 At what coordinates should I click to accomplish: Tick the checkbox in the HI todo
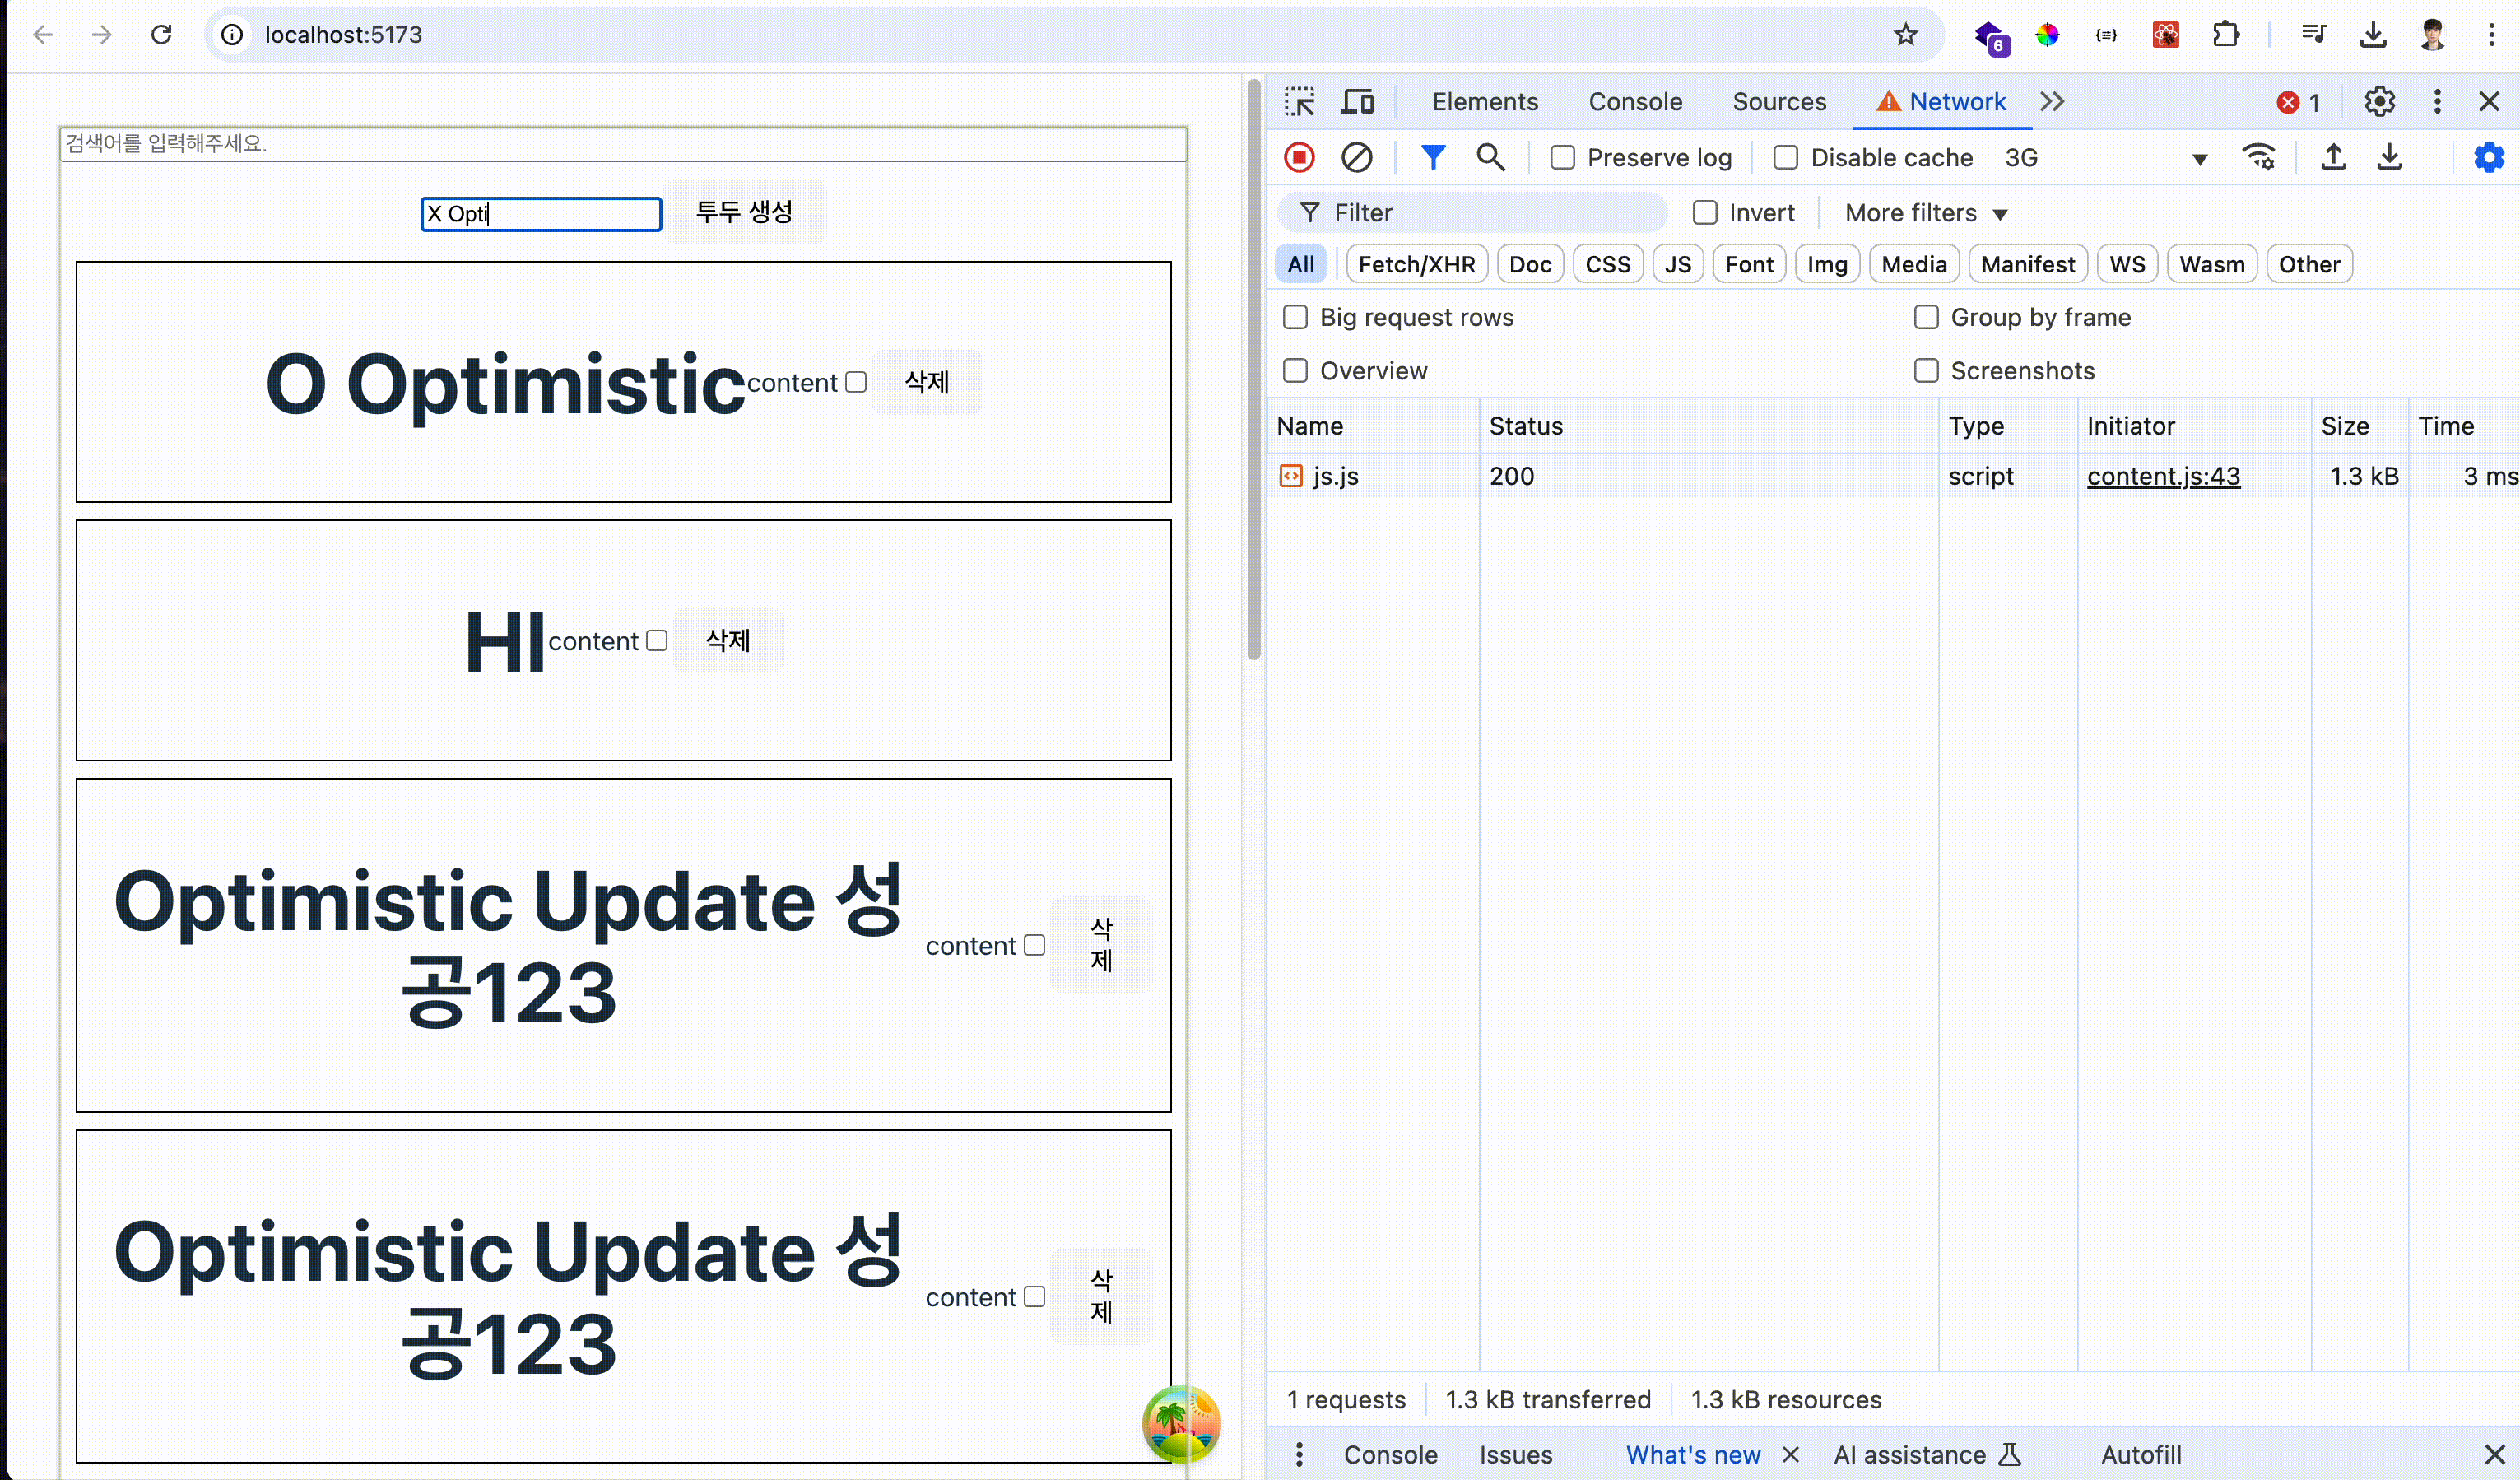click(657, 640)
